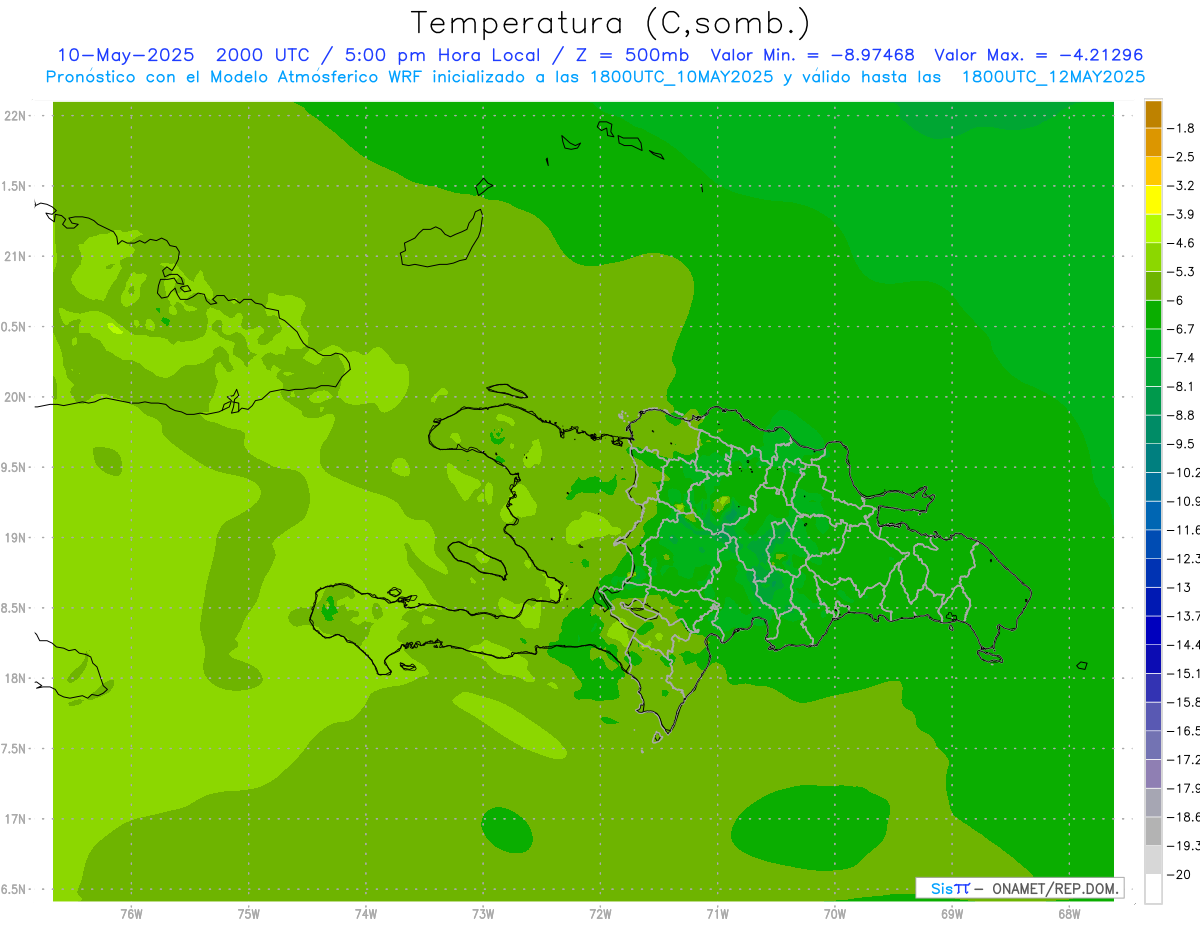Click the colorbar swatch between -6 and -6.7

click(x=1153, y=315)
